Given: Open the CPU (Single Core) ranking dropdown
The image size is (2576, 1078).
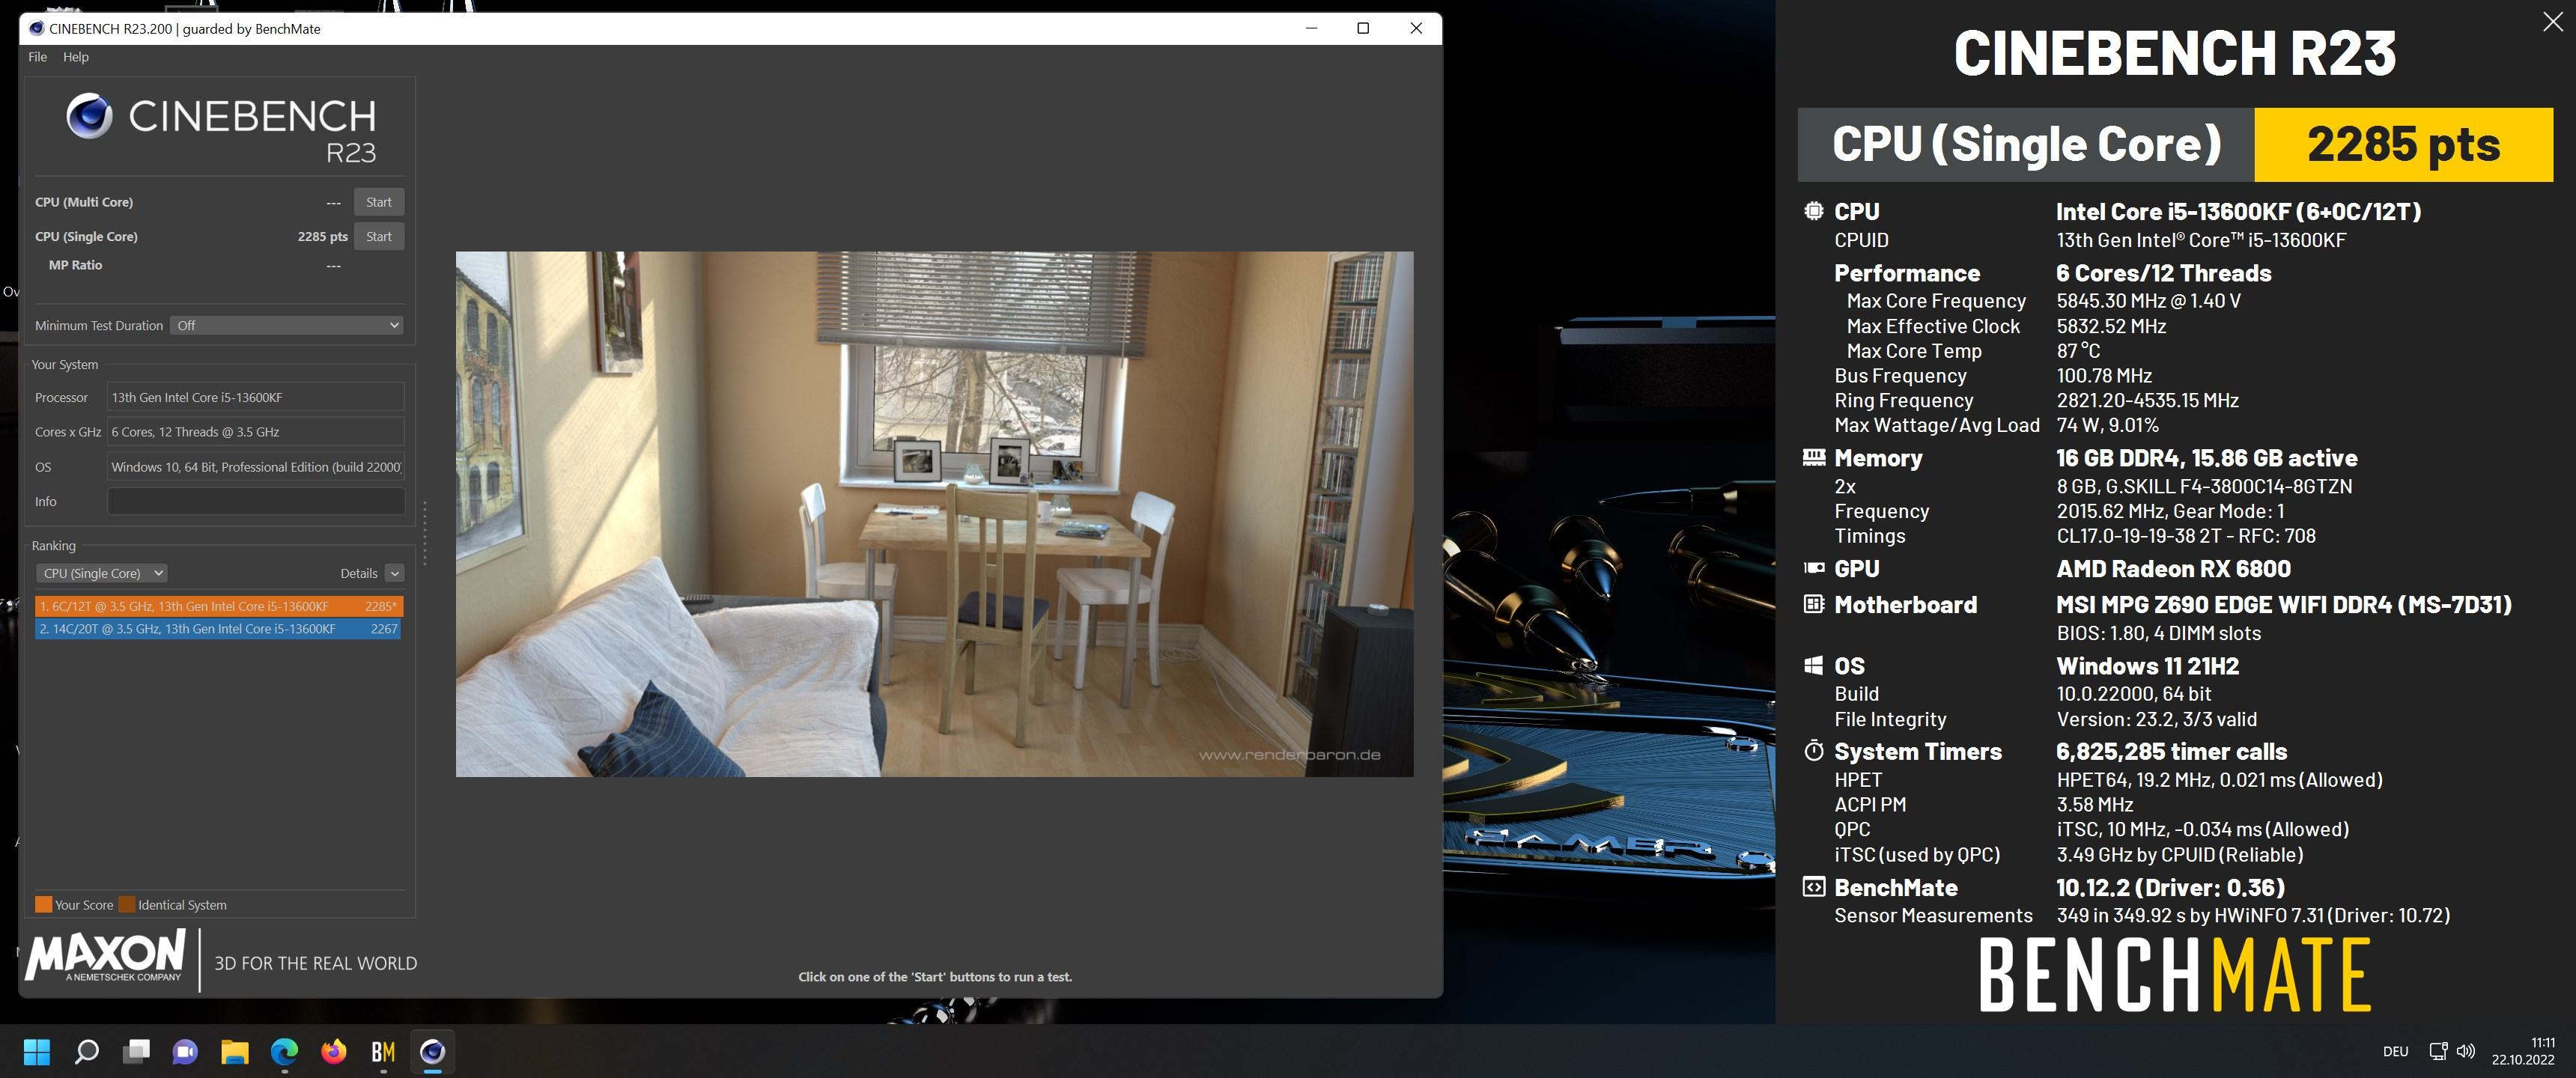Looking at the screenshot, I should coord(101,574).
